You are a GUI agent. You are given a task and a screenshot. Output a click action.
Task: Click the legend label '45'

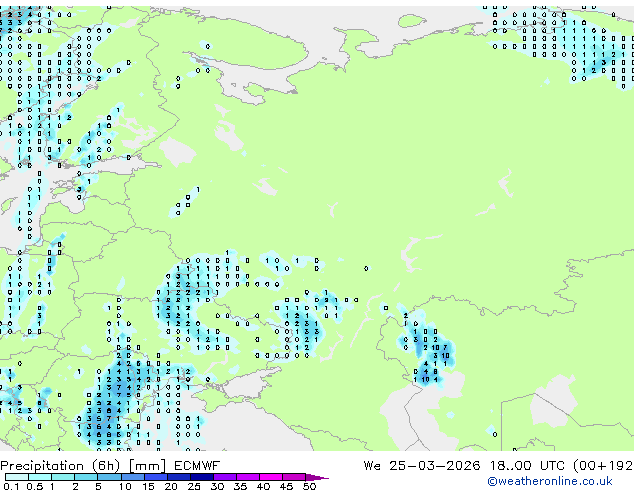(286, 486)
